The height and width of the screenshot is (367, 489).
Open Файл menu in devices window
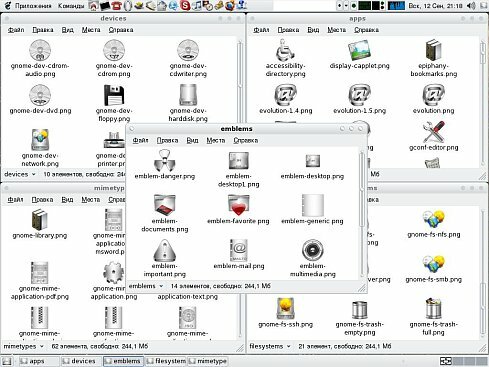click(16, 30)
